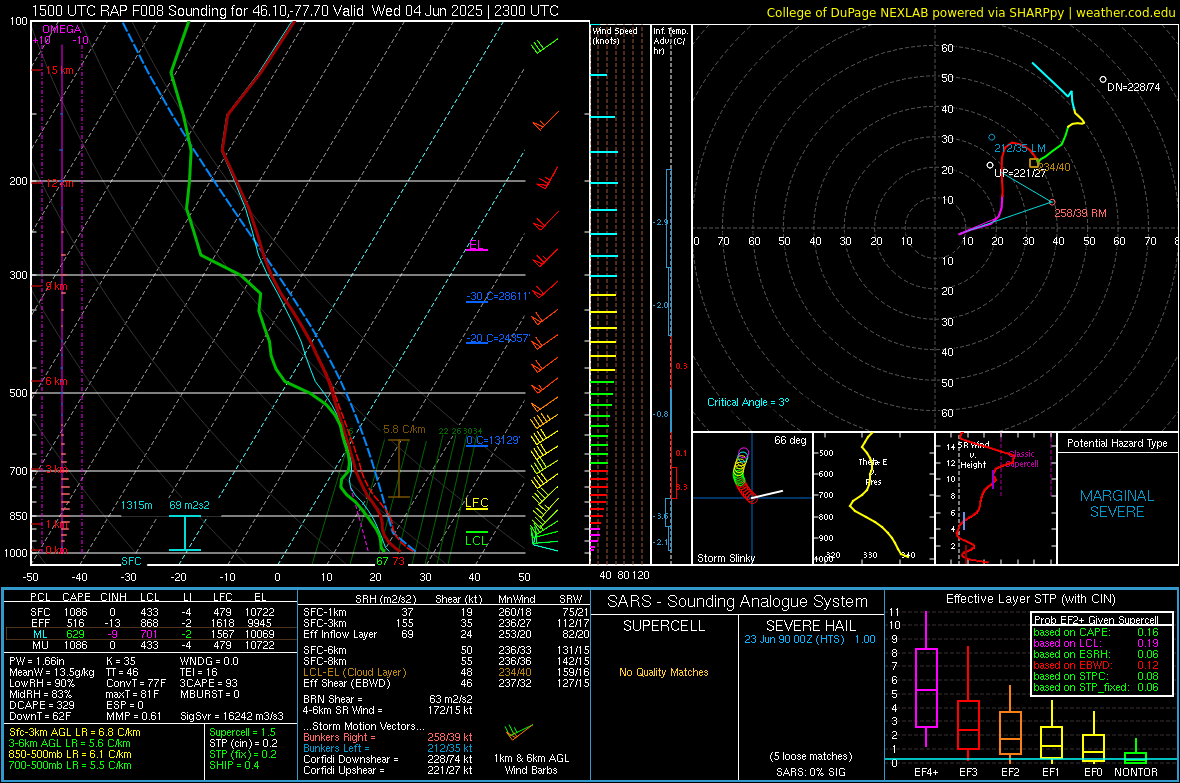The width and height of the screenshot is (1180, 783).
Task: Click the 23 Jun 90 00Z (HTS) hail match
Action: (810, 639)
